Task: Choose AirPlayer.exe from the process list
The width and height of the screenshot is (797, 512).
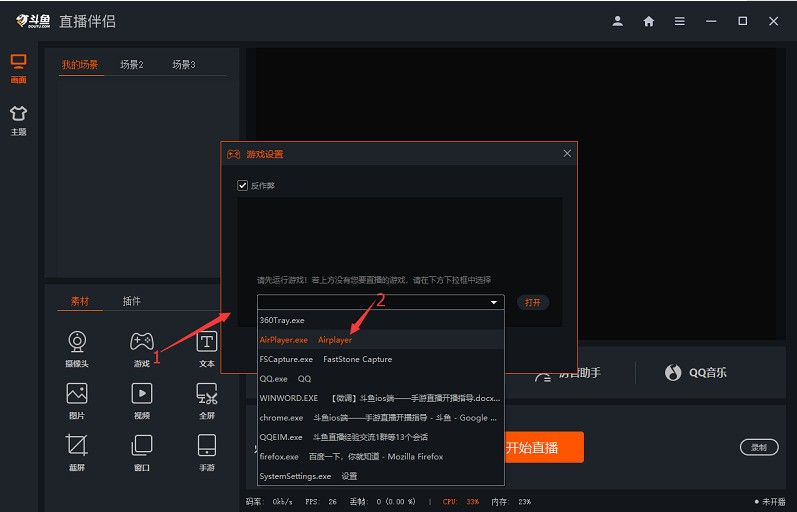Action: pos(284,340)
